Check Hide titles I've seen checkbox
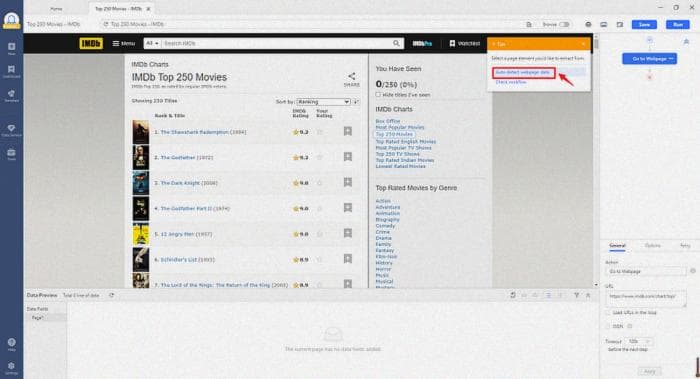The image size is (700, 379). 378,95
